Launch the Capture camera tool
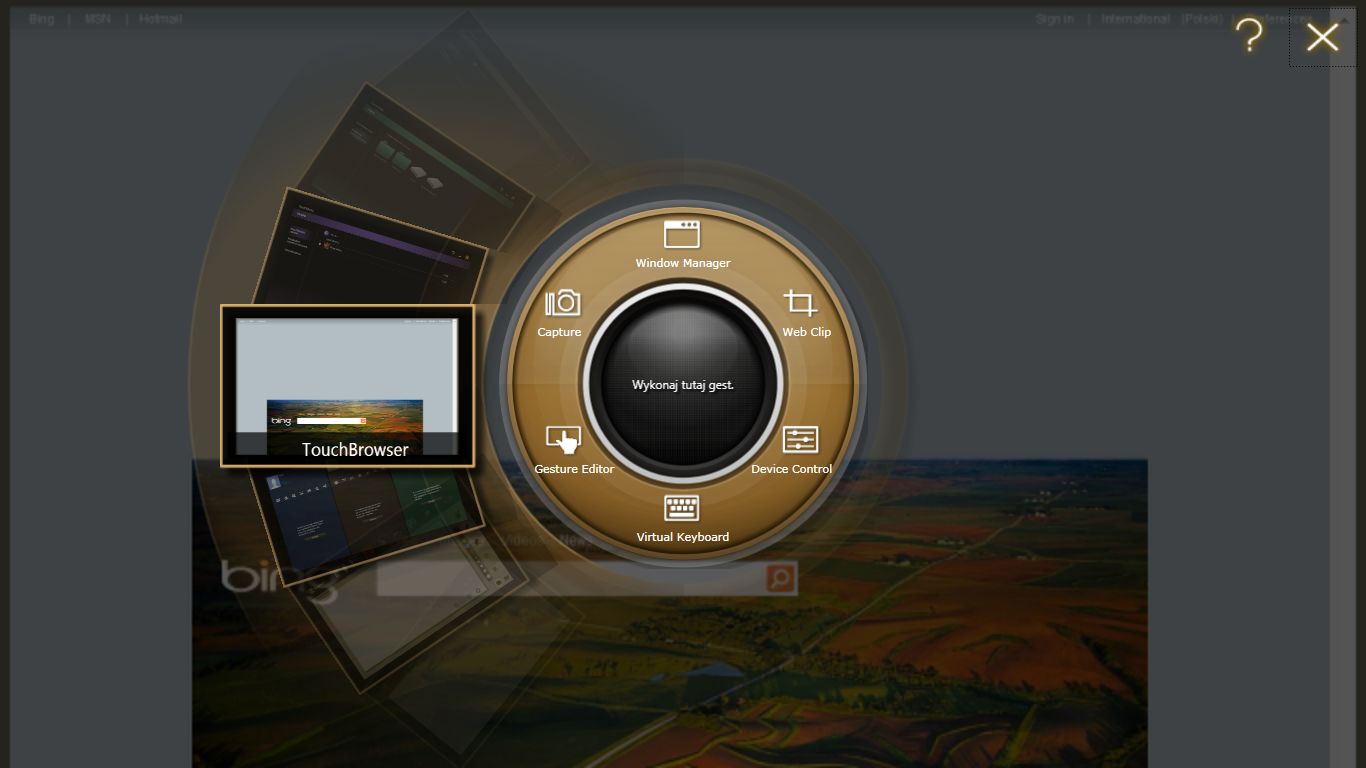Screen dimensions: 1366x768 [561, 313]
